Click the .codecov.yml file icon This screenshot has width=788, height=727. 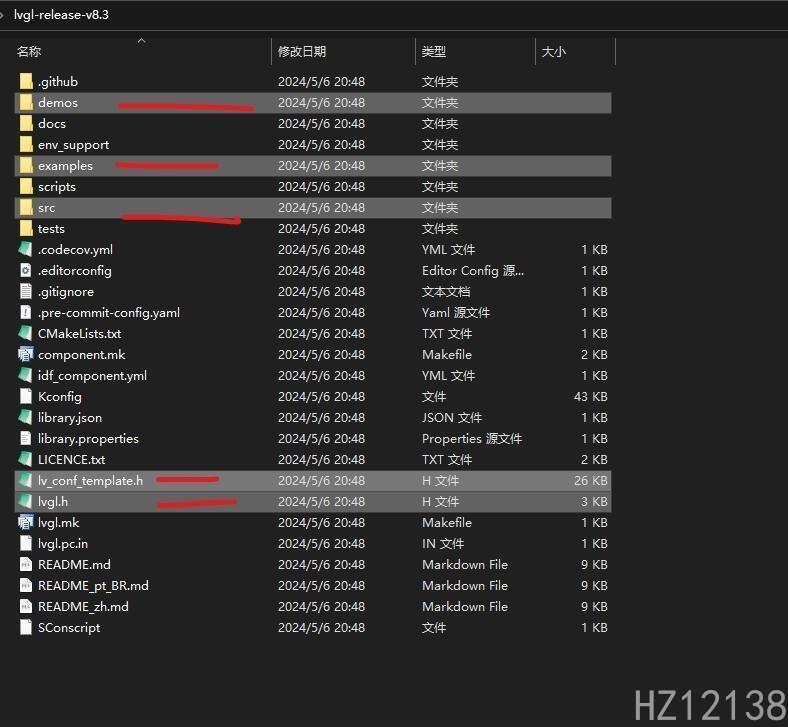click(x=26, y=250)
